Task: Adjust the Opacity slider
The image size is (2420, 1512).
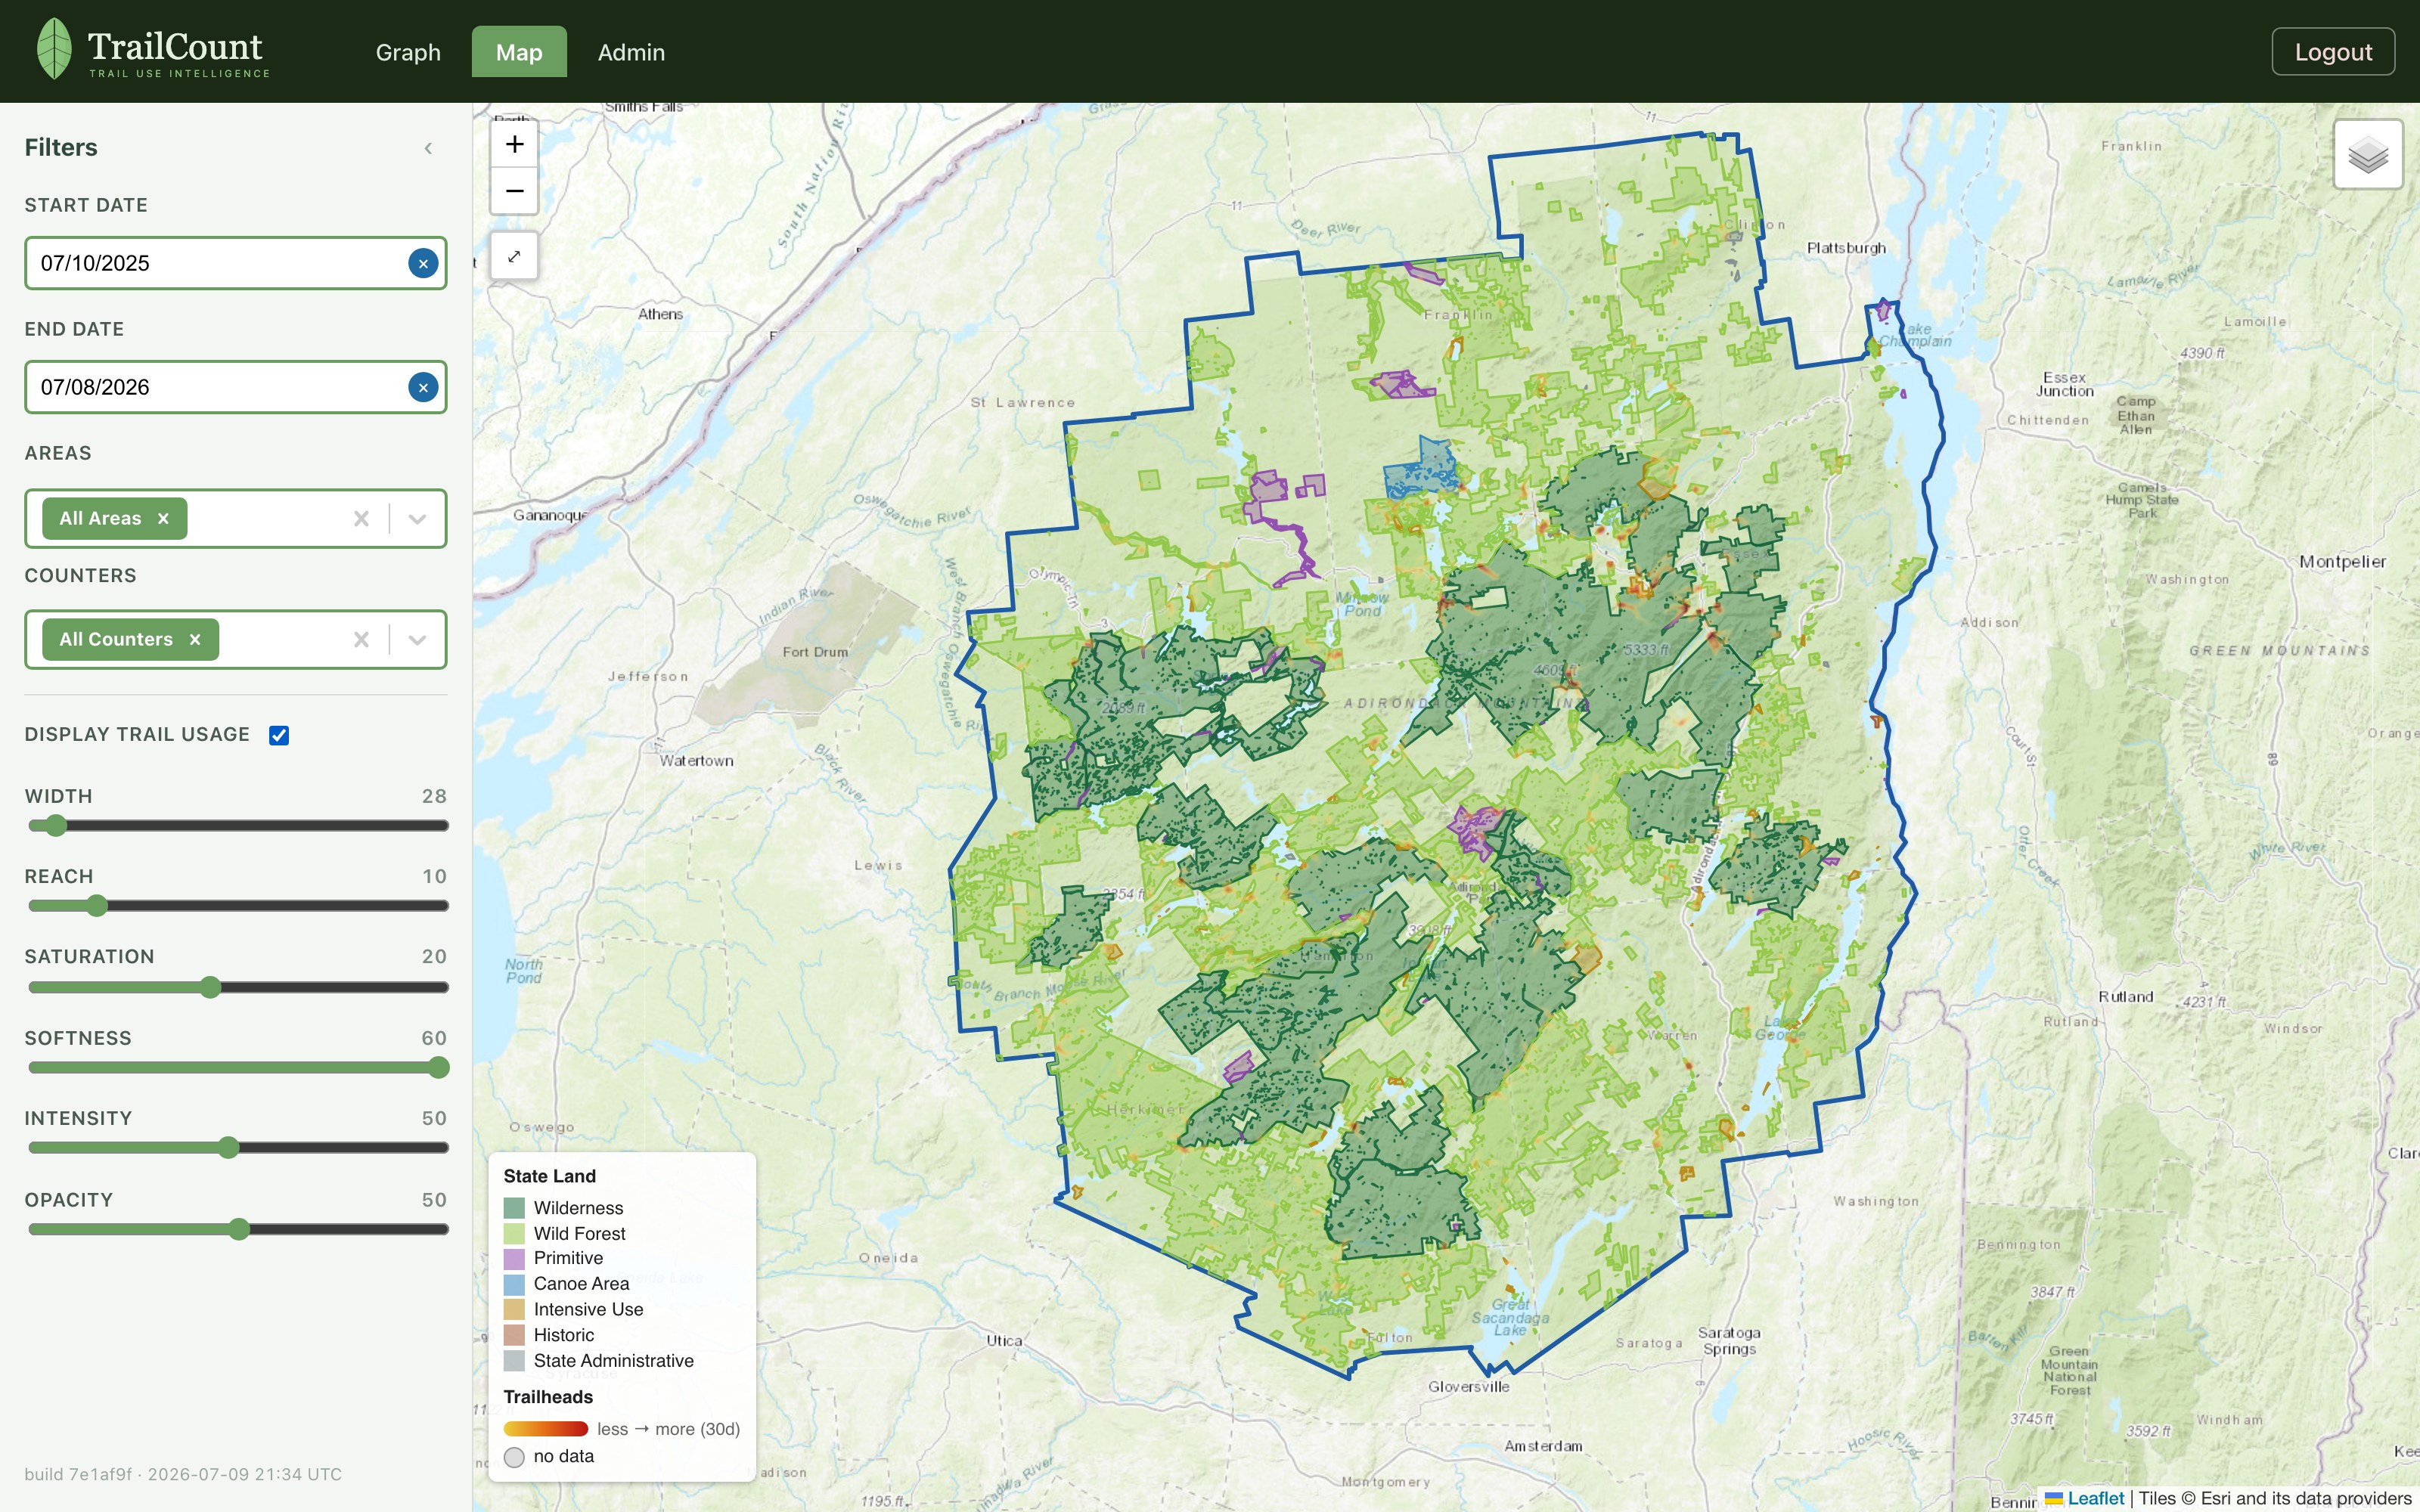Action: [238, 1229]
